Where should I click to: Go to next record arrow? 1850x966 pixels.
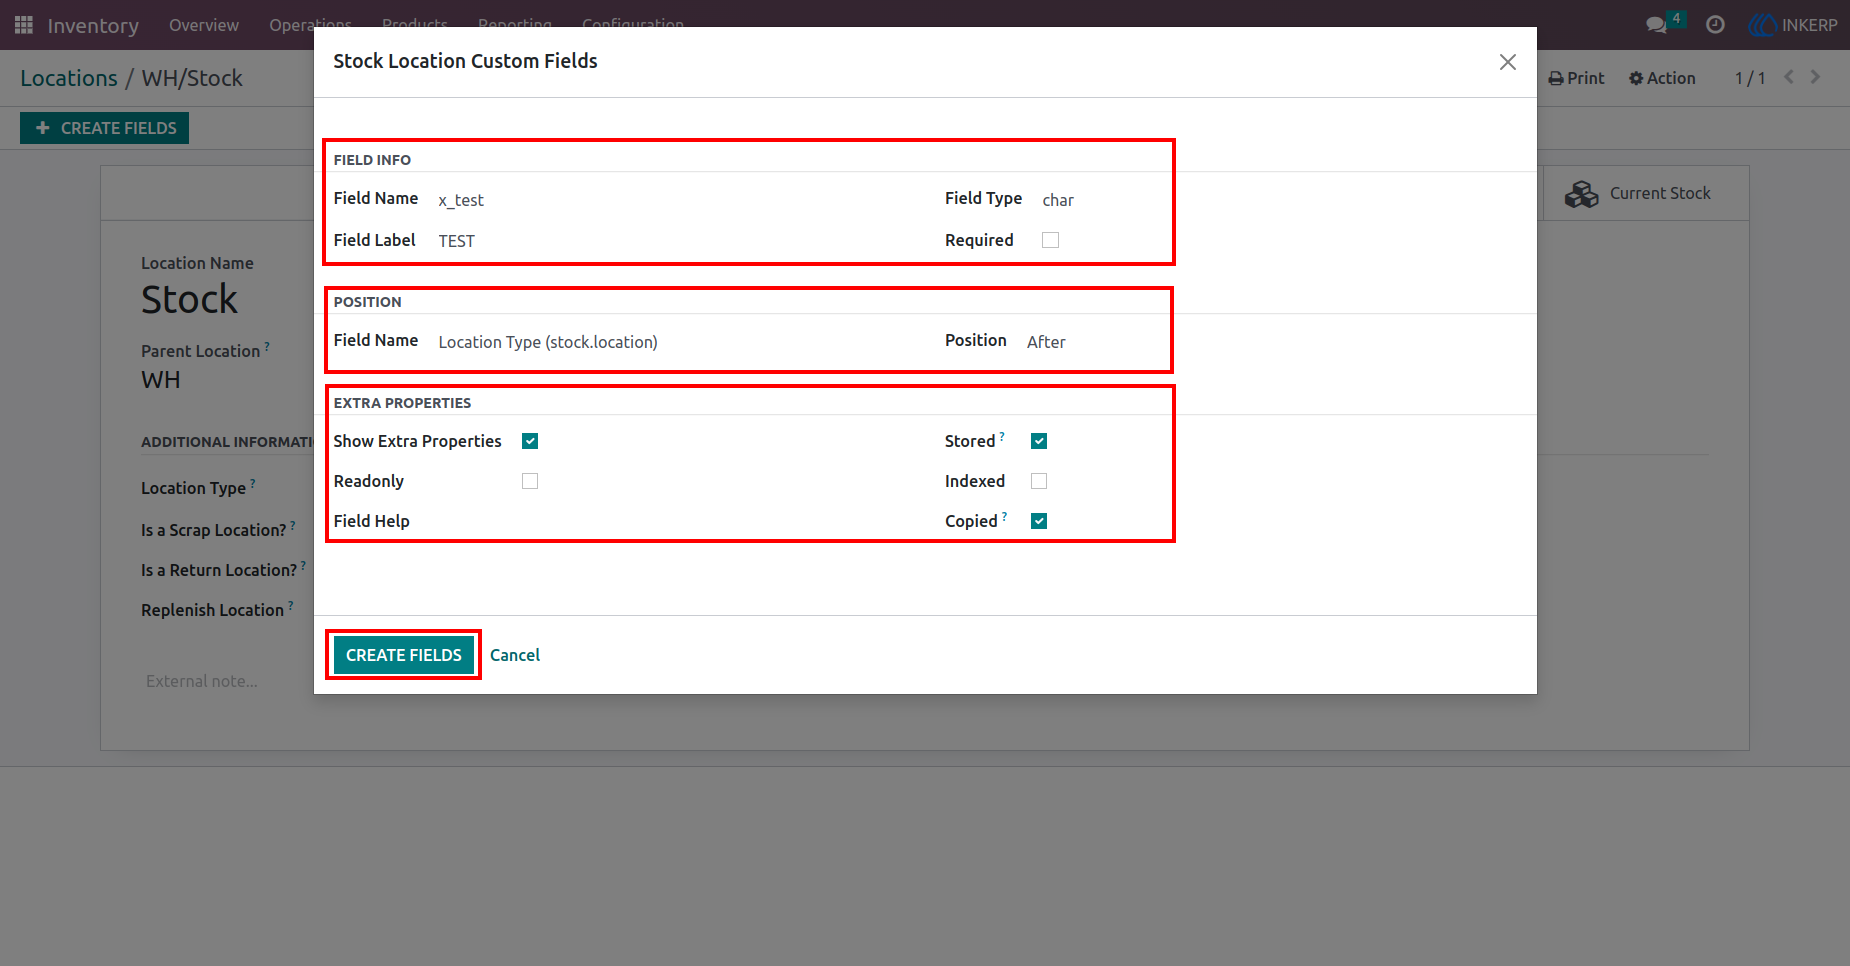tap(1815, 77)
